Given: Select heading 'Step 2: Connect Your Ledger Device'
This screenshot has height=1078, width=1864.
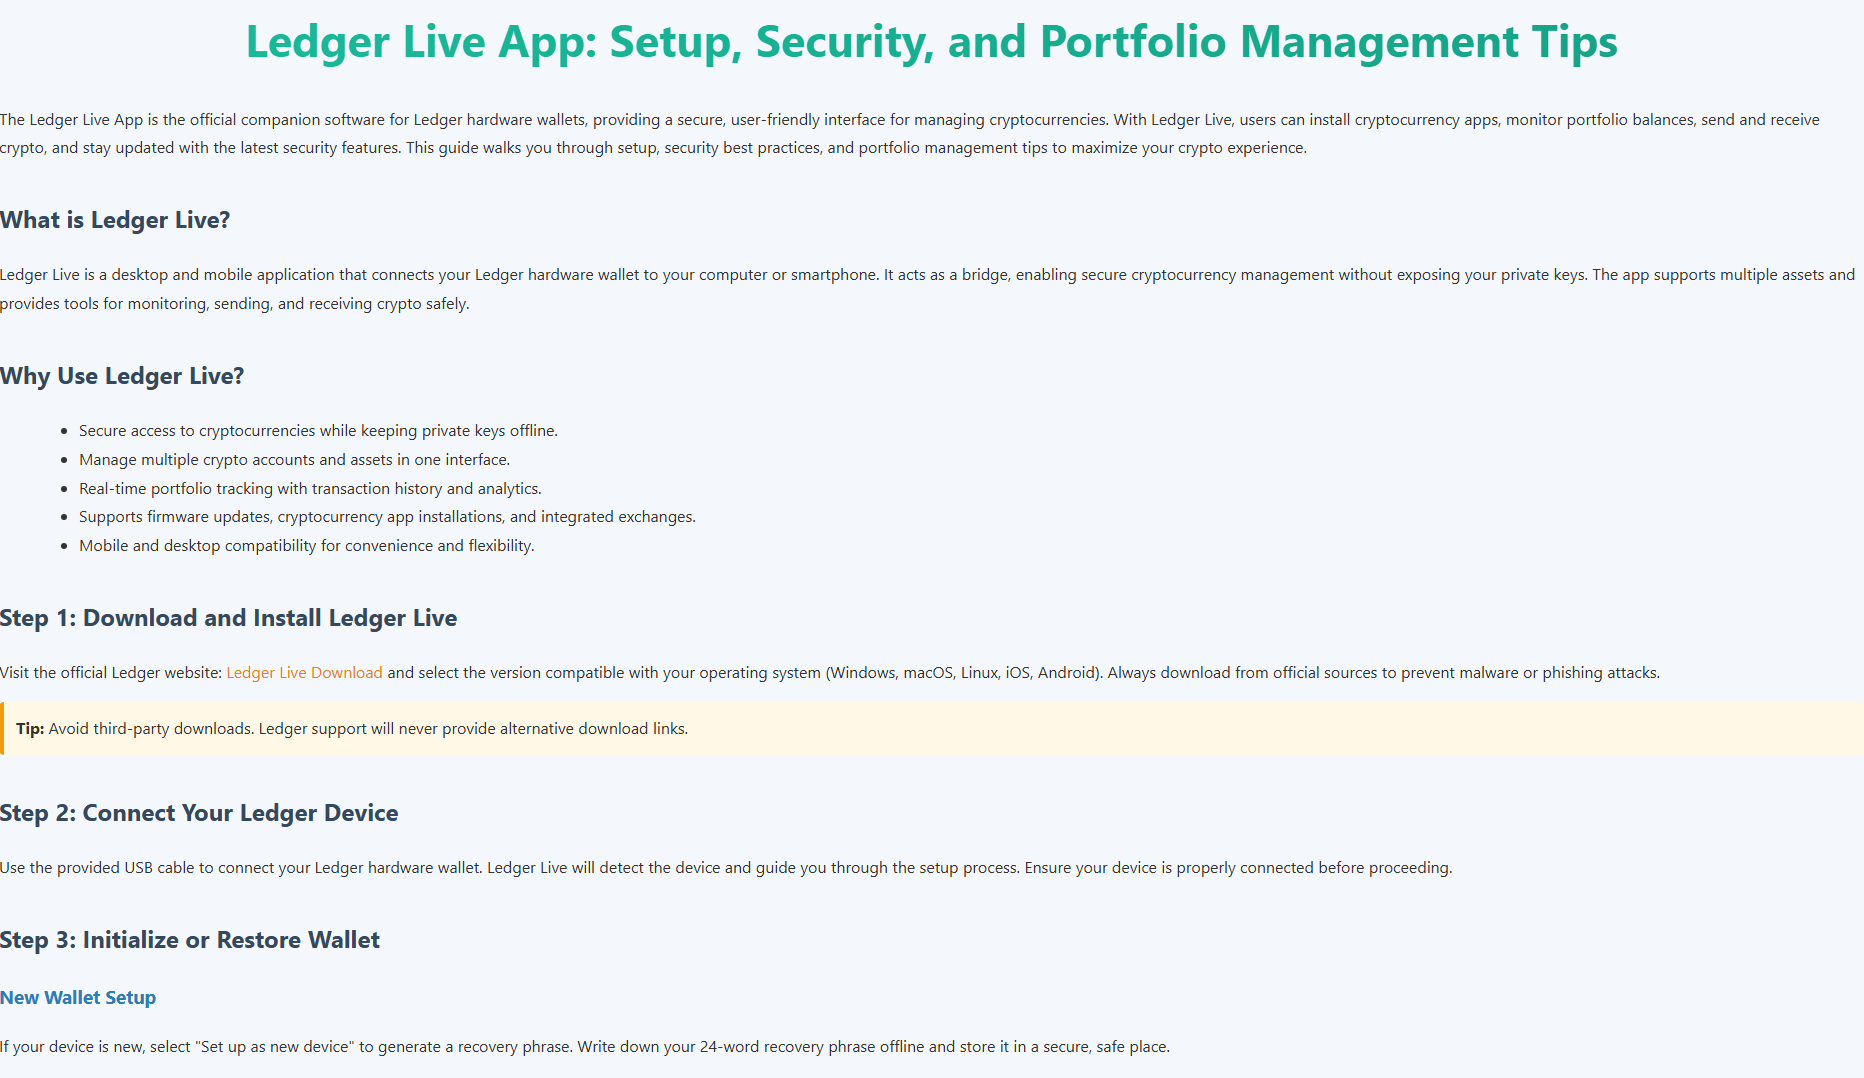Looking at the screenshot, I should point(199,813).
